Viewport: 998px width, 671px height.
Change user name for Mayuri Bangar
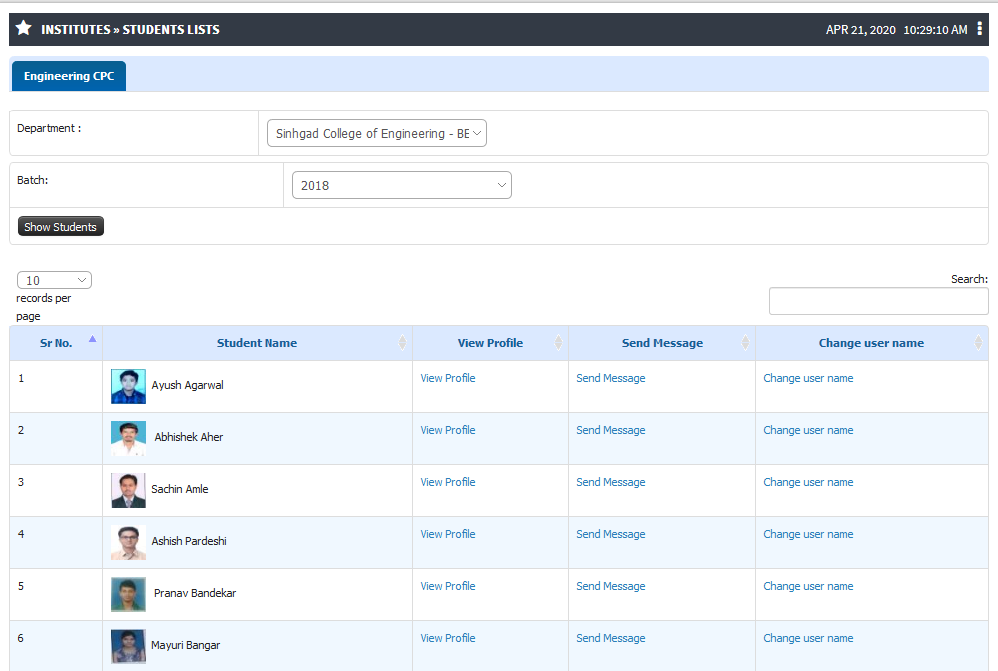[x=808, y=639]
